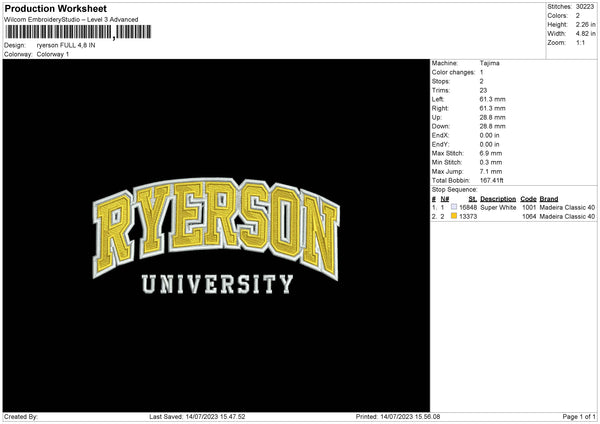Image resolution: width=600 pixels, height=424 pixels.
Task: Click the barcode under Wilcom EmbroideryStudio
Action: (78, 32)
